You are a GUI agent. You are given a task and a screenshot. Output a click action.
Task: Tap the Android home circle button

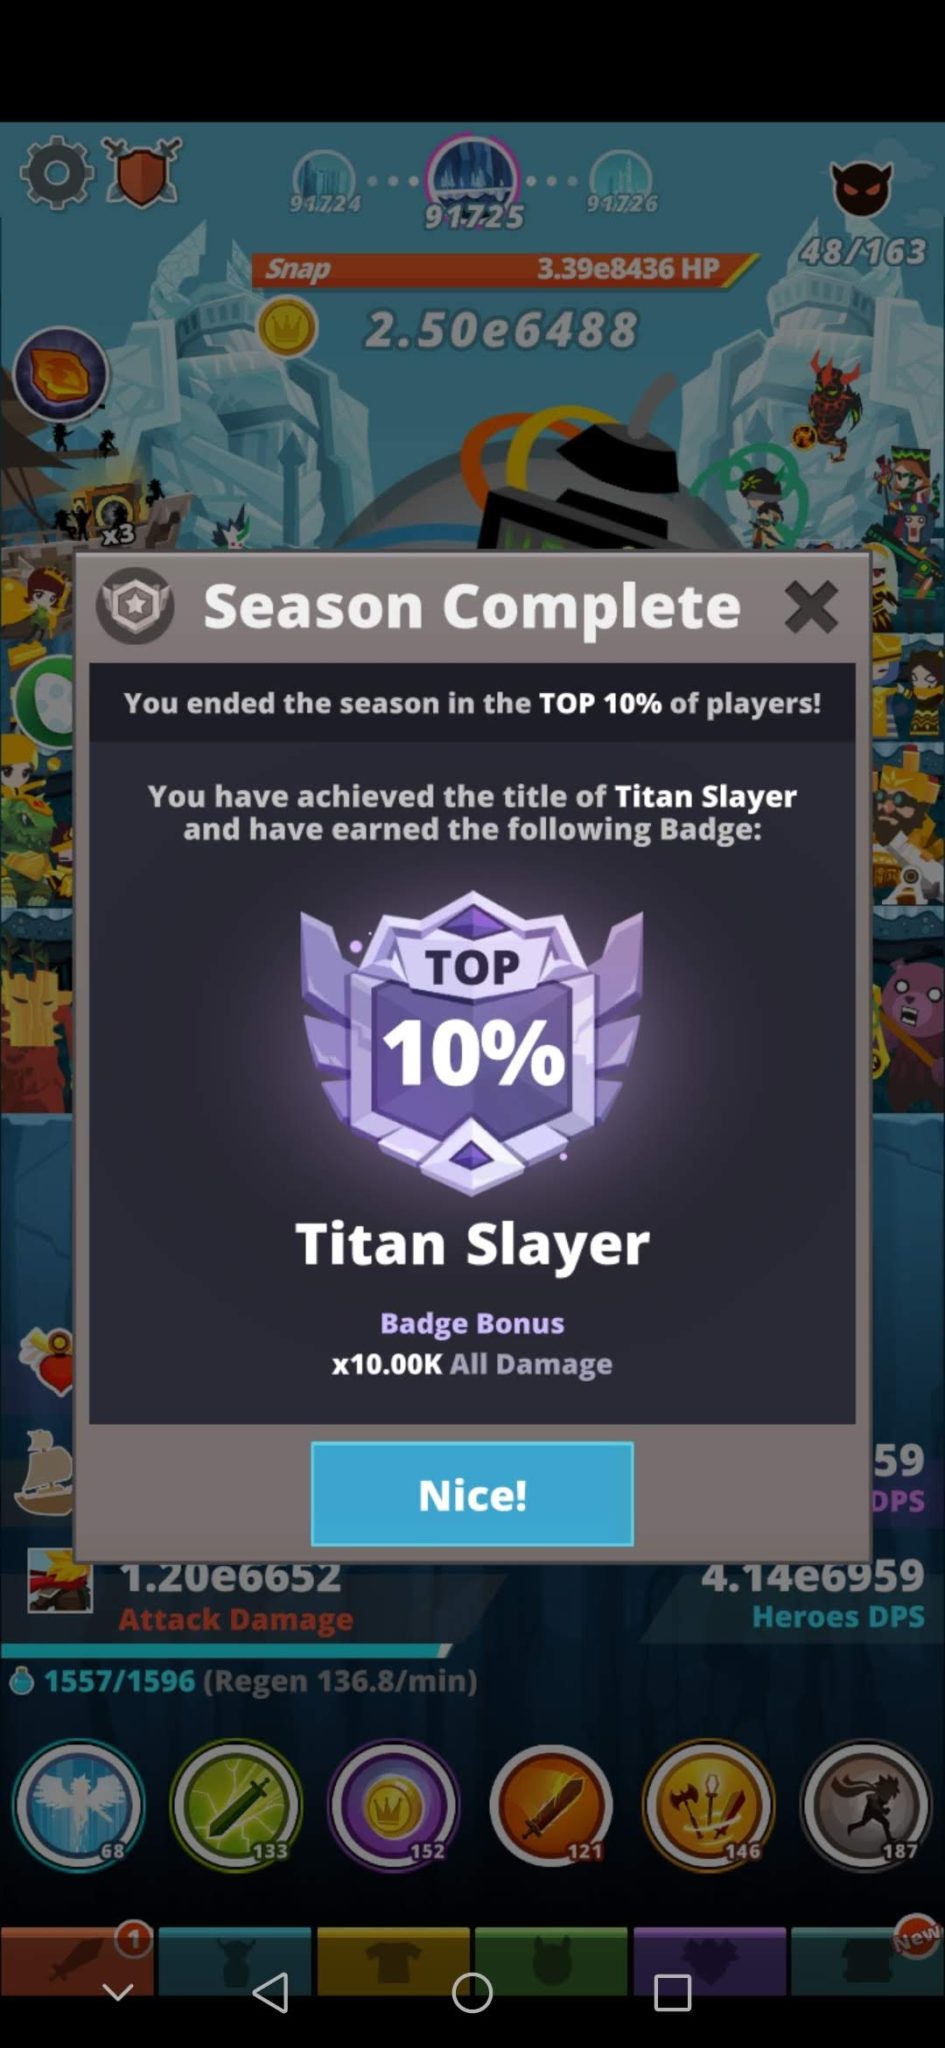[x=472, y=1992]
